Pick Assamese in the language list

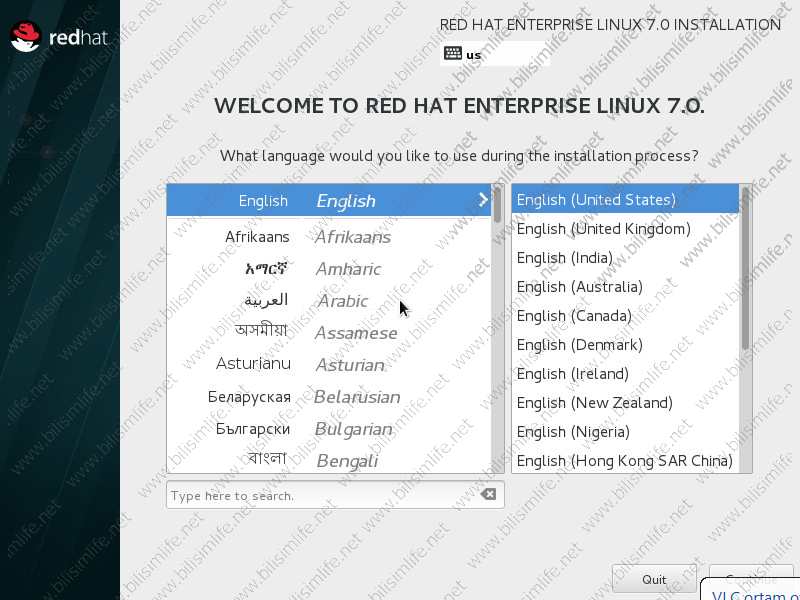(x=328, y=333)
